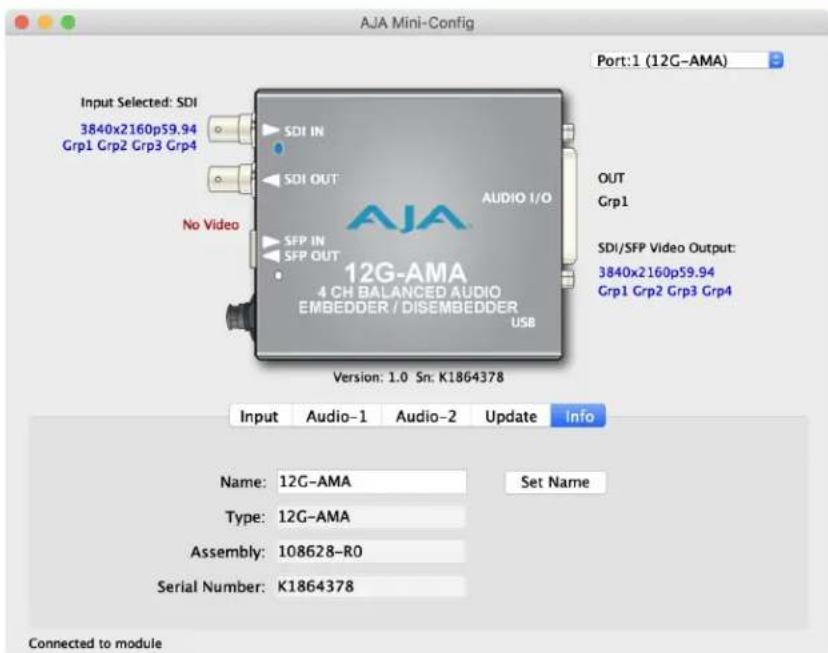Go to the Update tab
The height and width of the screenshot is (653, 828).
(511, 416)
